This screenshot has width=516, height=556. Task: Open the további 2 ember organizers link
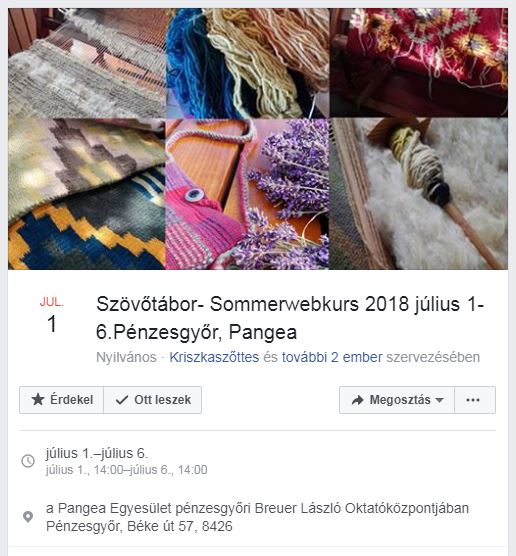point(332,357)
